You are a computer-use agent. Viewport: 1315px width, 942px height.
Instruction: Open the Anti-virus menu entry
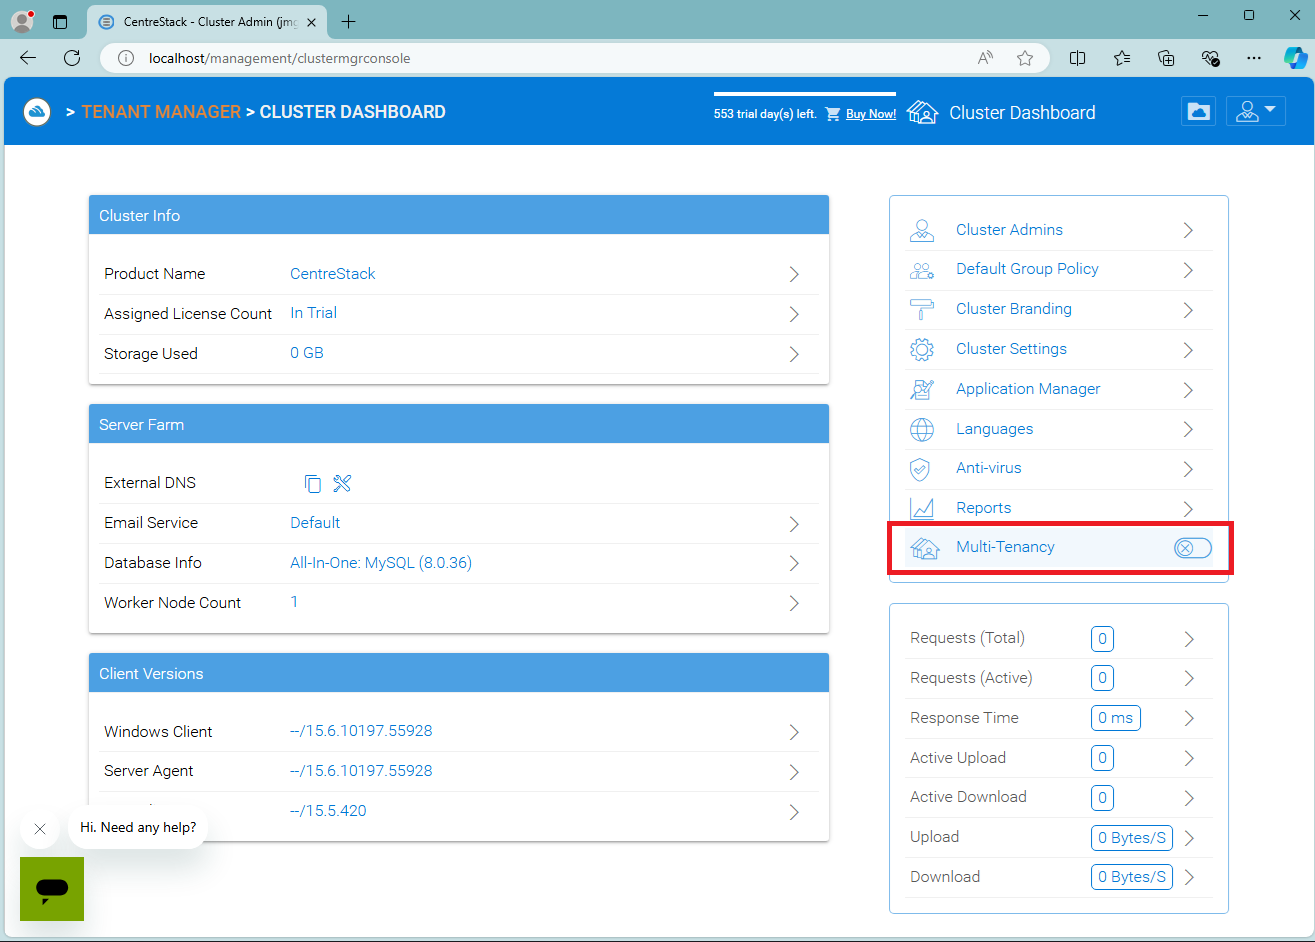point(988,468)
